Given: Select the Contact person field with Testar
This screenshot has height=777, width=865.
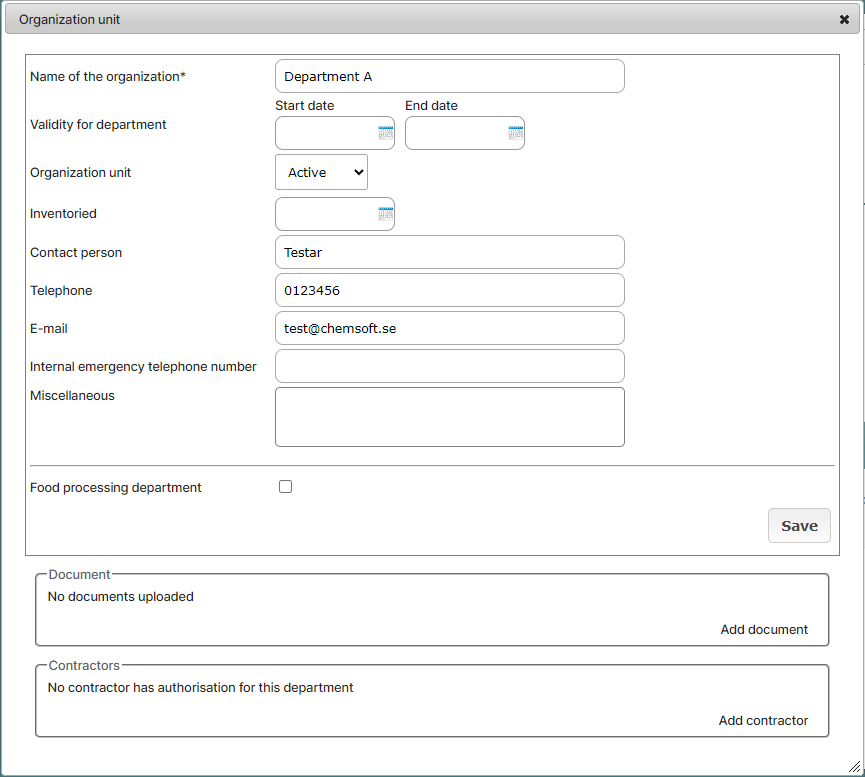Looking at the screenshot, I should [x=450, y=252].
